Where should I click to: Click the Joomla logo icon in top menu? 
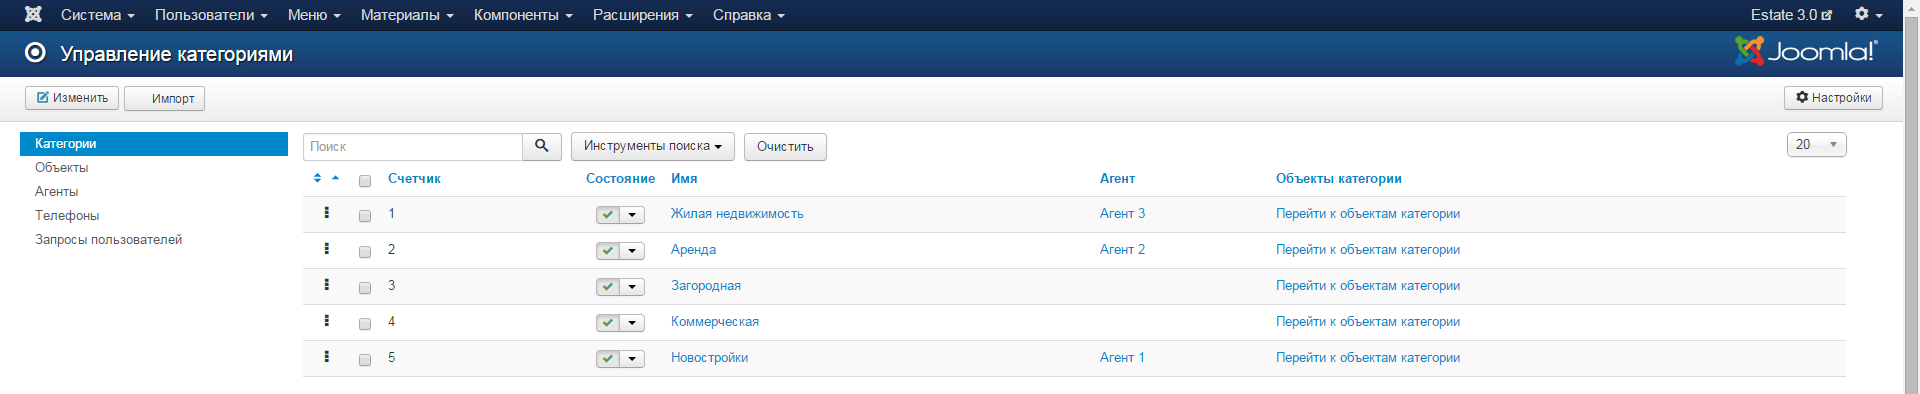[33, 14]
